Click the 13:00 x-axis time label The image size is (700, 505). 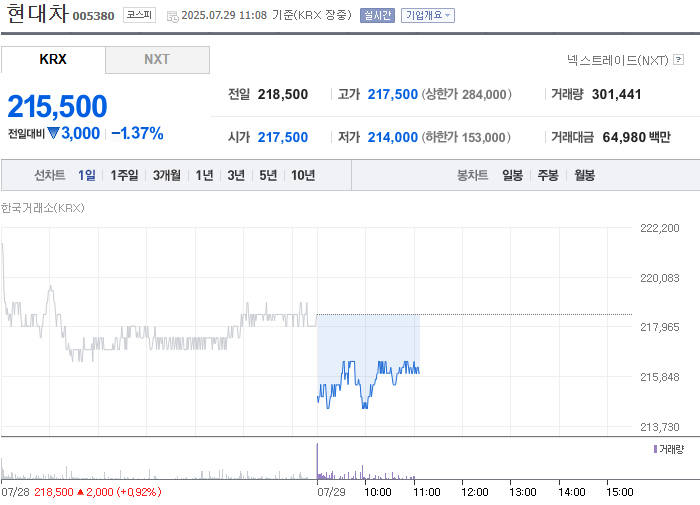click(523, 492)
